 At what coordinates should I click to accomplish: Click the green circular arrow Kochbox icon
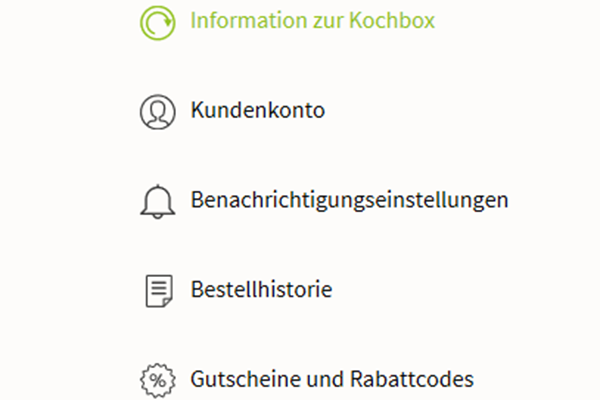158,23
